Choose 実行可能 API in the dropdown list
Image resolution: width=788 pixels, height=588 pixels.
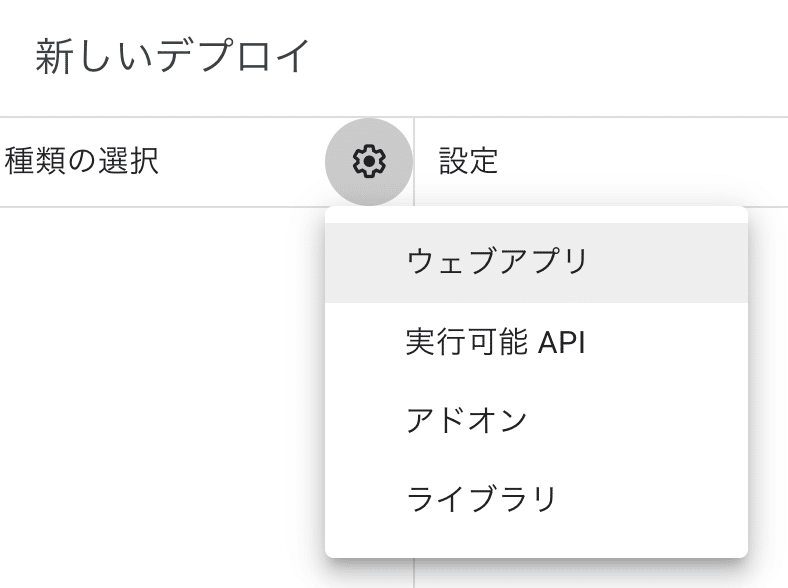point(536,342)
